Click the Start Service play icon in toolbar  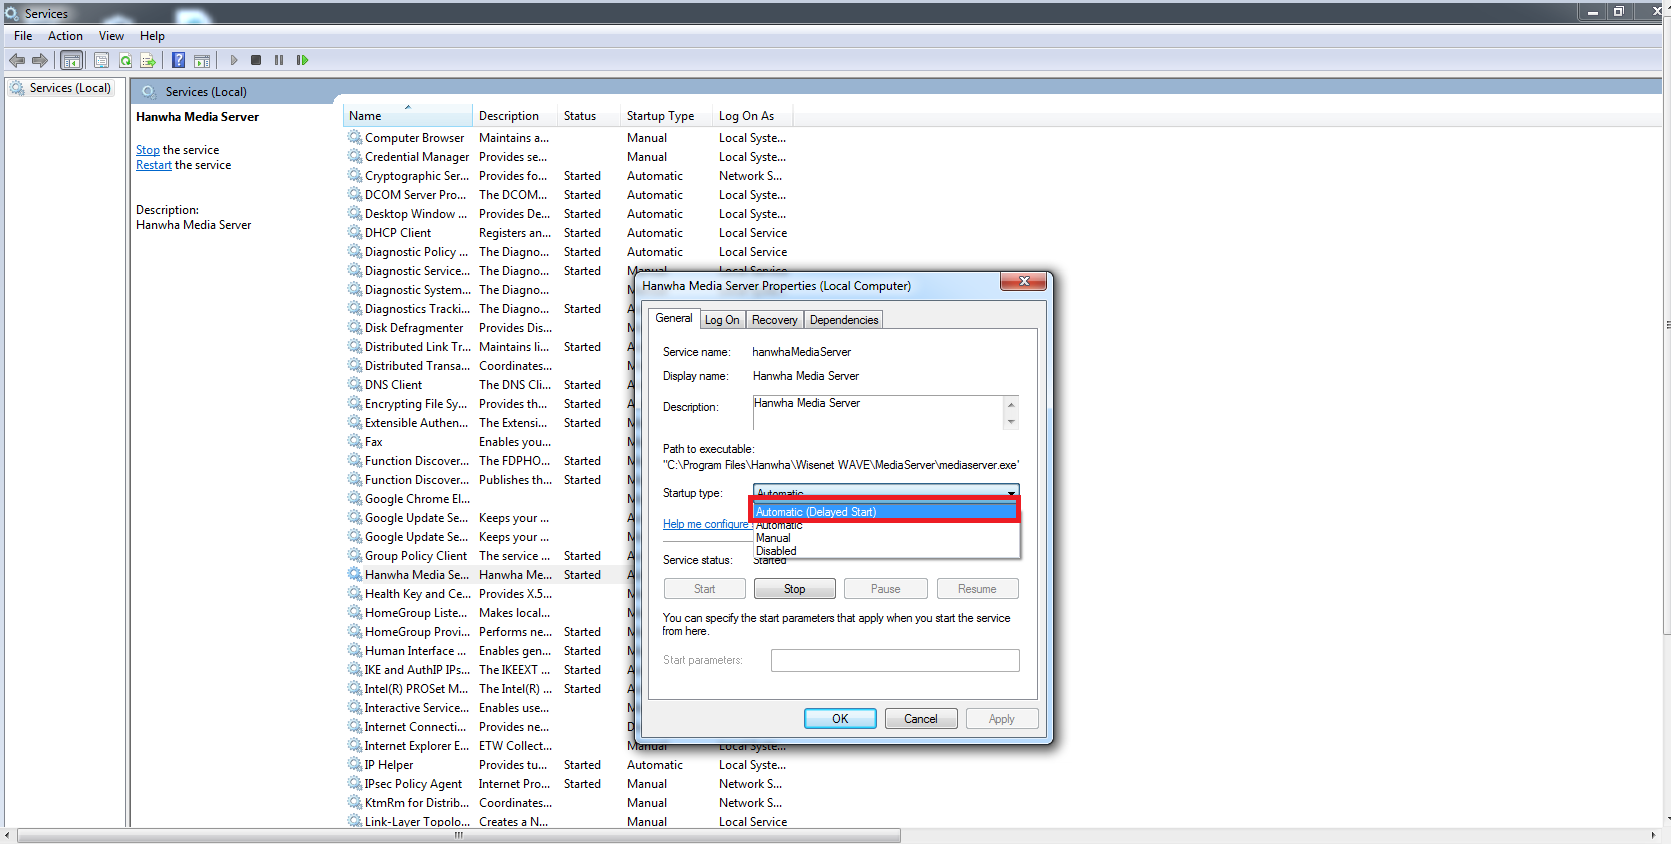[234, 60]
